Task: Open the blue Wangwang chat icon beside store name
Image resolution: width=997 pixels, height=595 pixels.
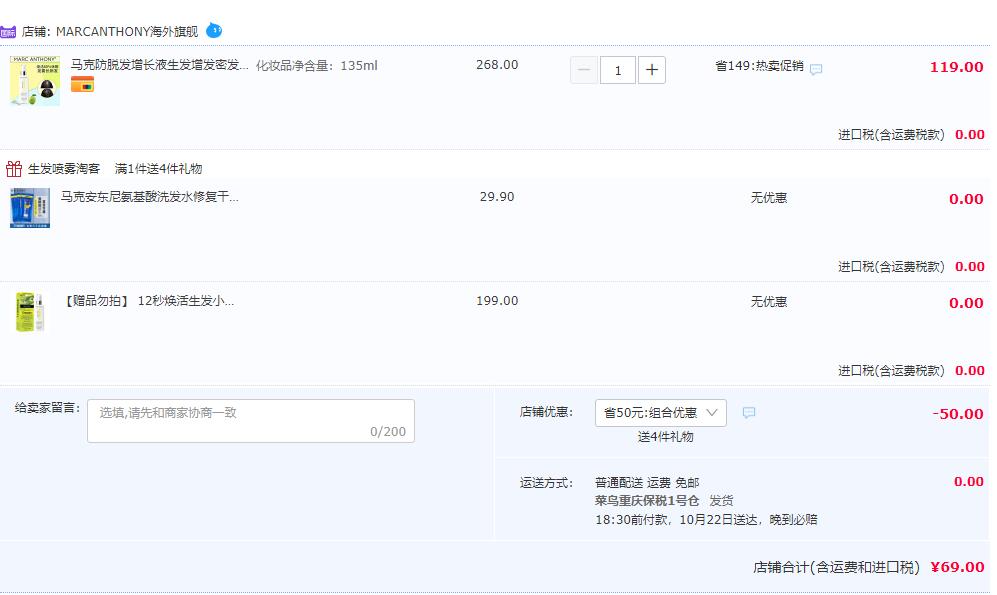Action: (214, 31)
